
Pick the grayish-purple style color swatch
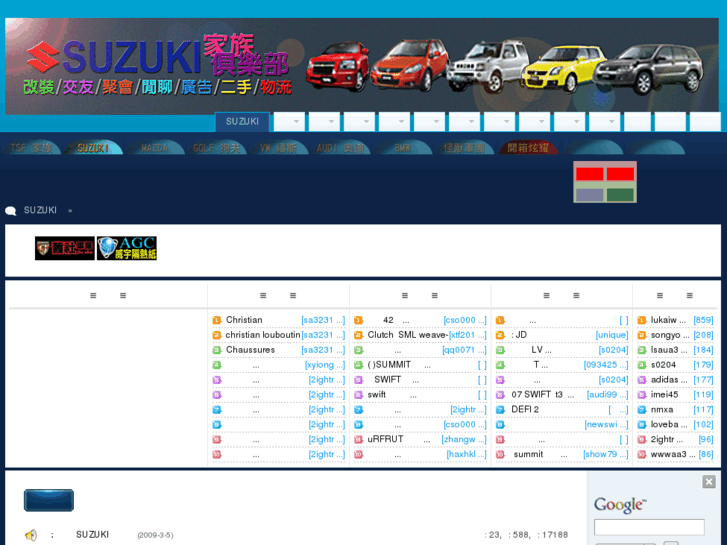click(590, 194)
